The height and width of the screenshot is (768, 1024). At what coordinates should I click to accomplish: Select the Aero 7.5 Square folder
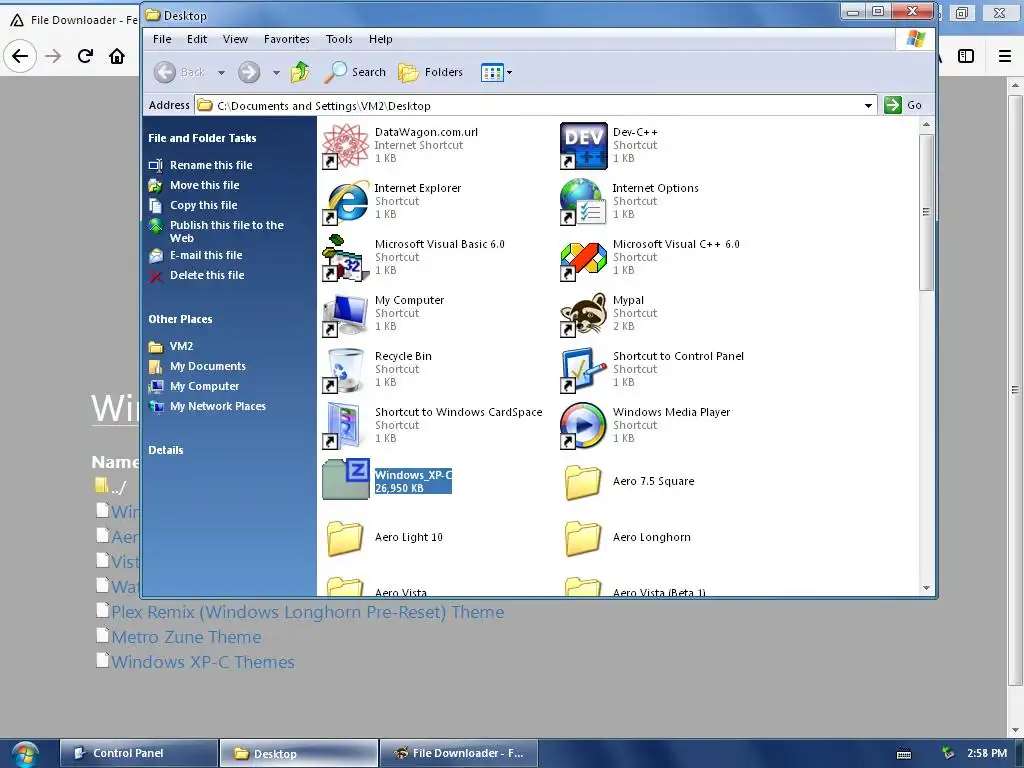583,482
